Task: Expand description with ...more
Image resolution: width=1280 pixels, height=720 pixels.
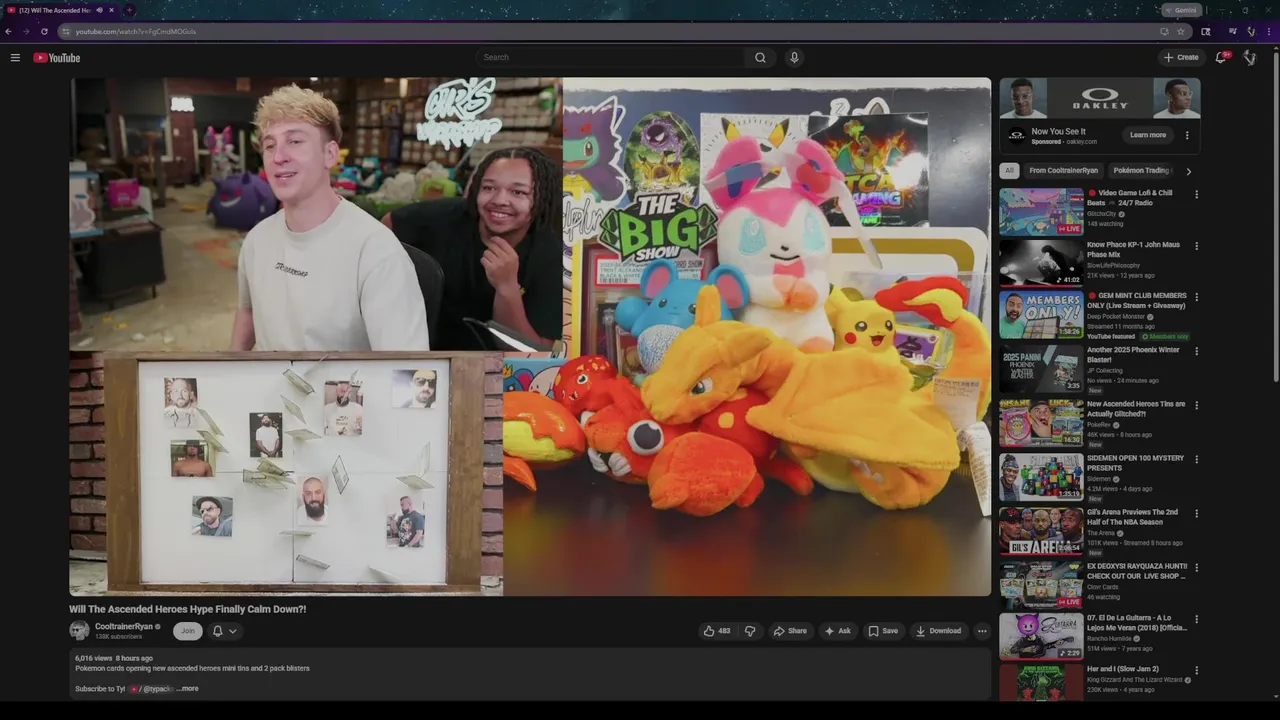Action: coord(187,689)
